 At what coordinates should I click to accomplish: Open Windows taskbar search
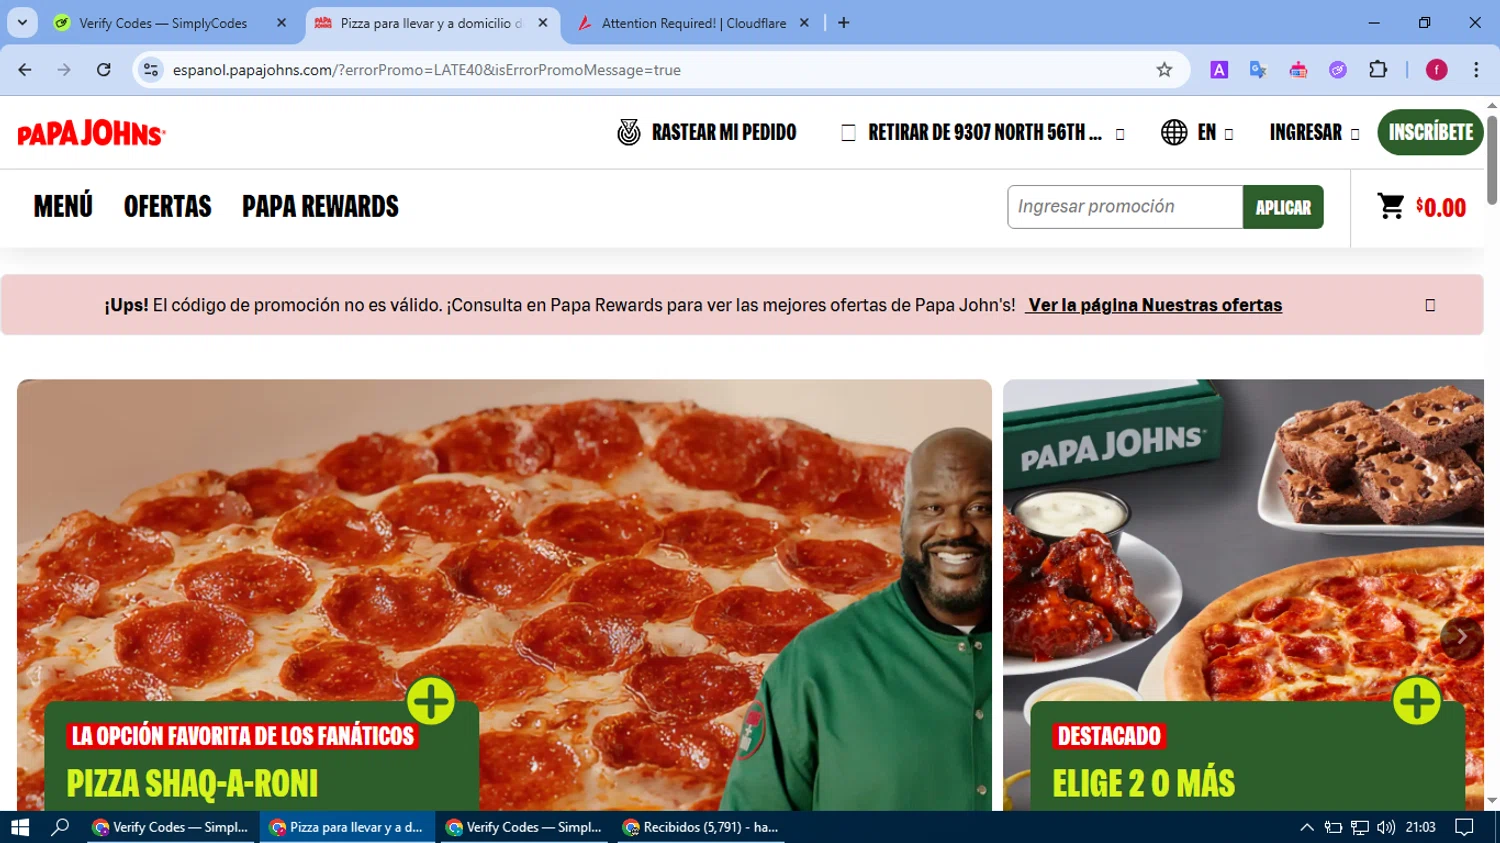click(60, 827)
